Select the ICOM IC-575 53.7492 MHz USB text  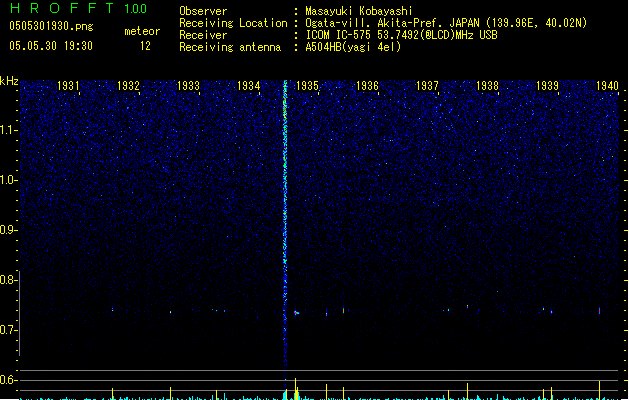pyautogui.click(x=401, y=35)
